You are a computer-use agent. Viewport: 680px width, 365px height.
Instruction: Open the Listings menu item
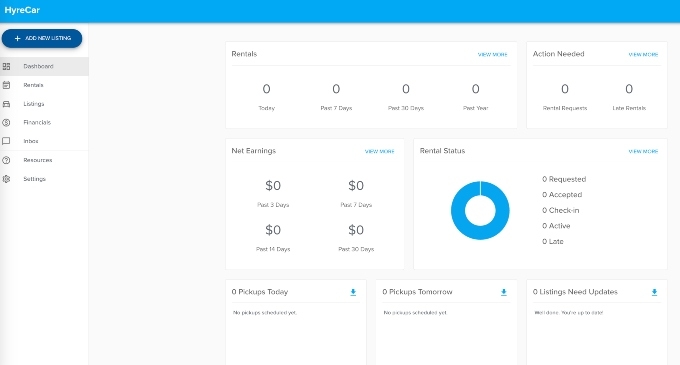pyautogui.click(x=44, y=104)
